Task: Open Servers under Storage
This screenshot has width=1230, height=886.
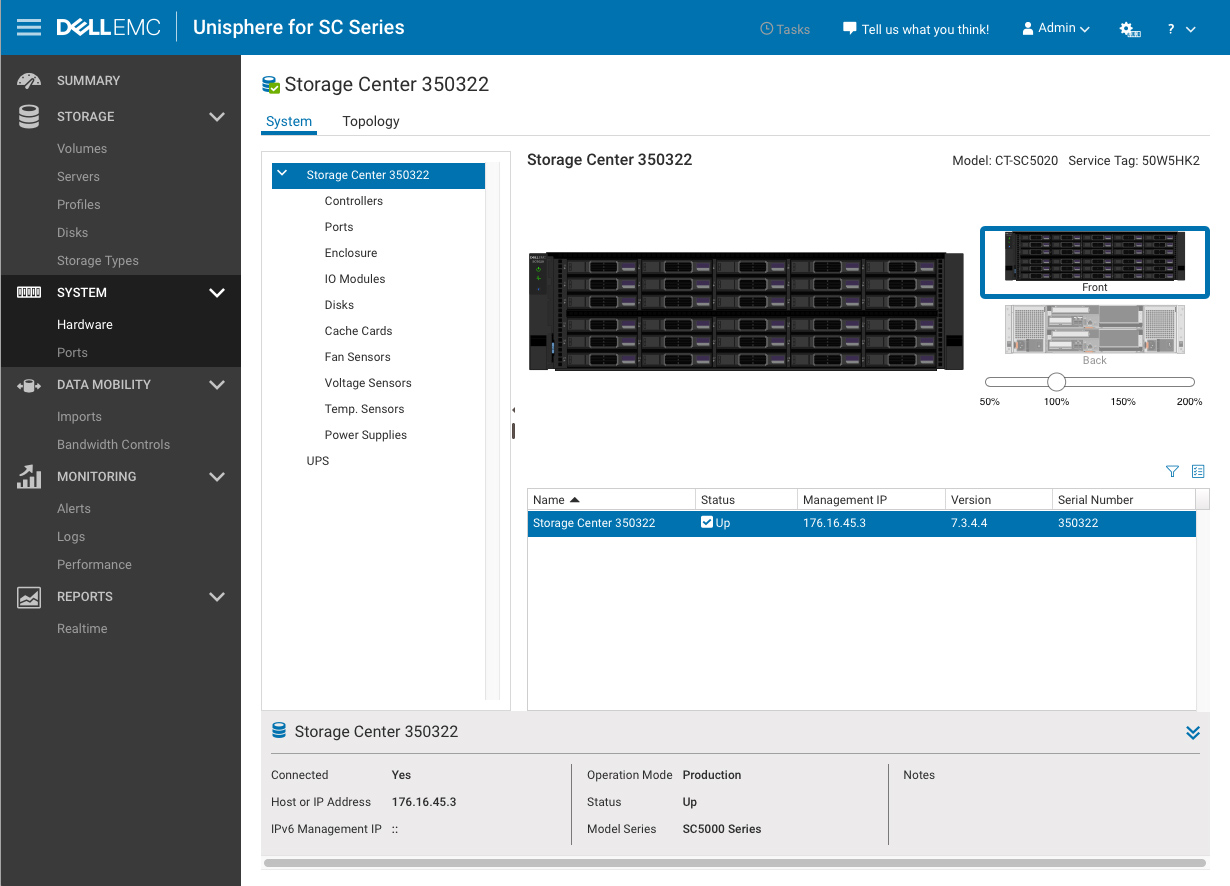Action: (x=78, y=177)
